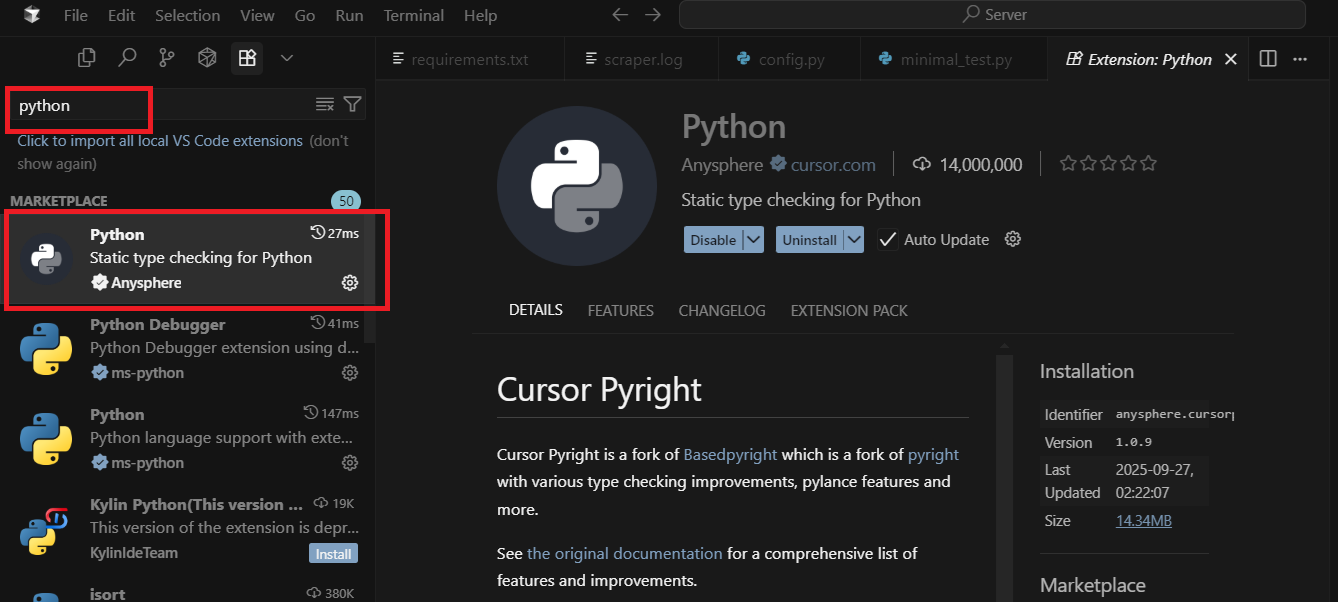The image size is (1338, 602).
Task: Switch to config.py tab
Action: pos(791,59)
